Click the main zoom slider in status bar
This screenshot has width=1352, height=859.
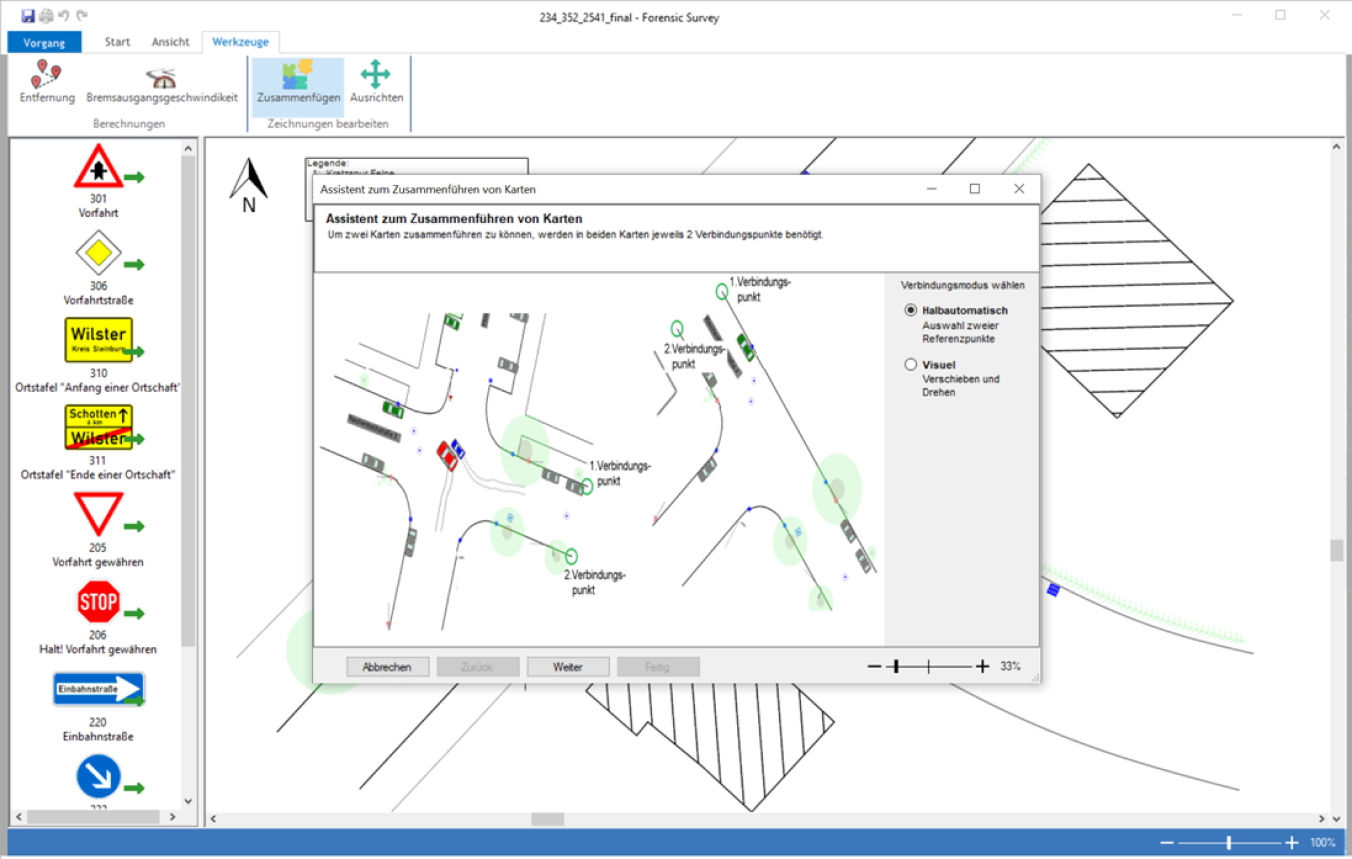click(x=1229, y=843)
